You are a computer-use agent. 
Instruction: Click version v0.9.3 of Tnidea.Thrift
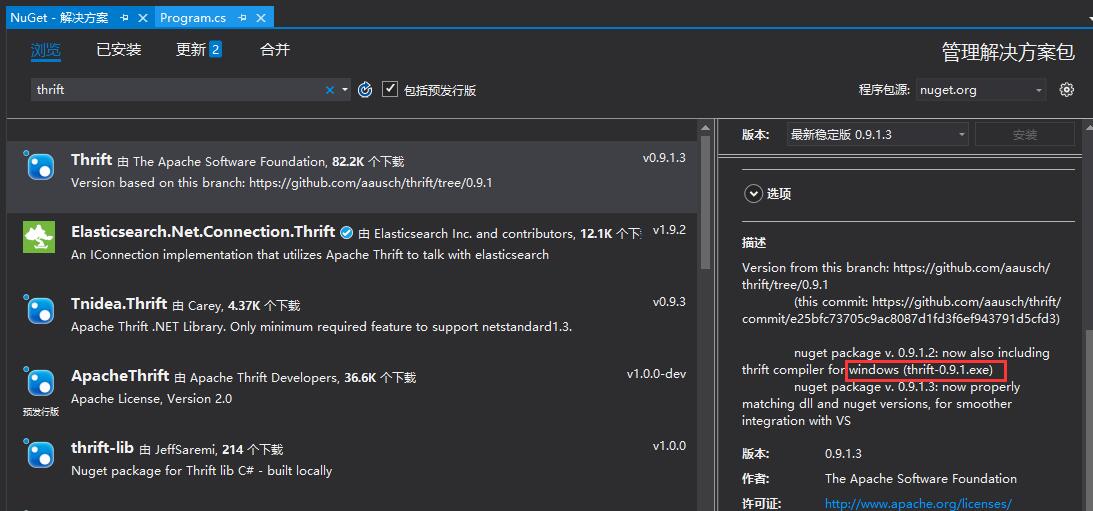(x=669, y=302)
